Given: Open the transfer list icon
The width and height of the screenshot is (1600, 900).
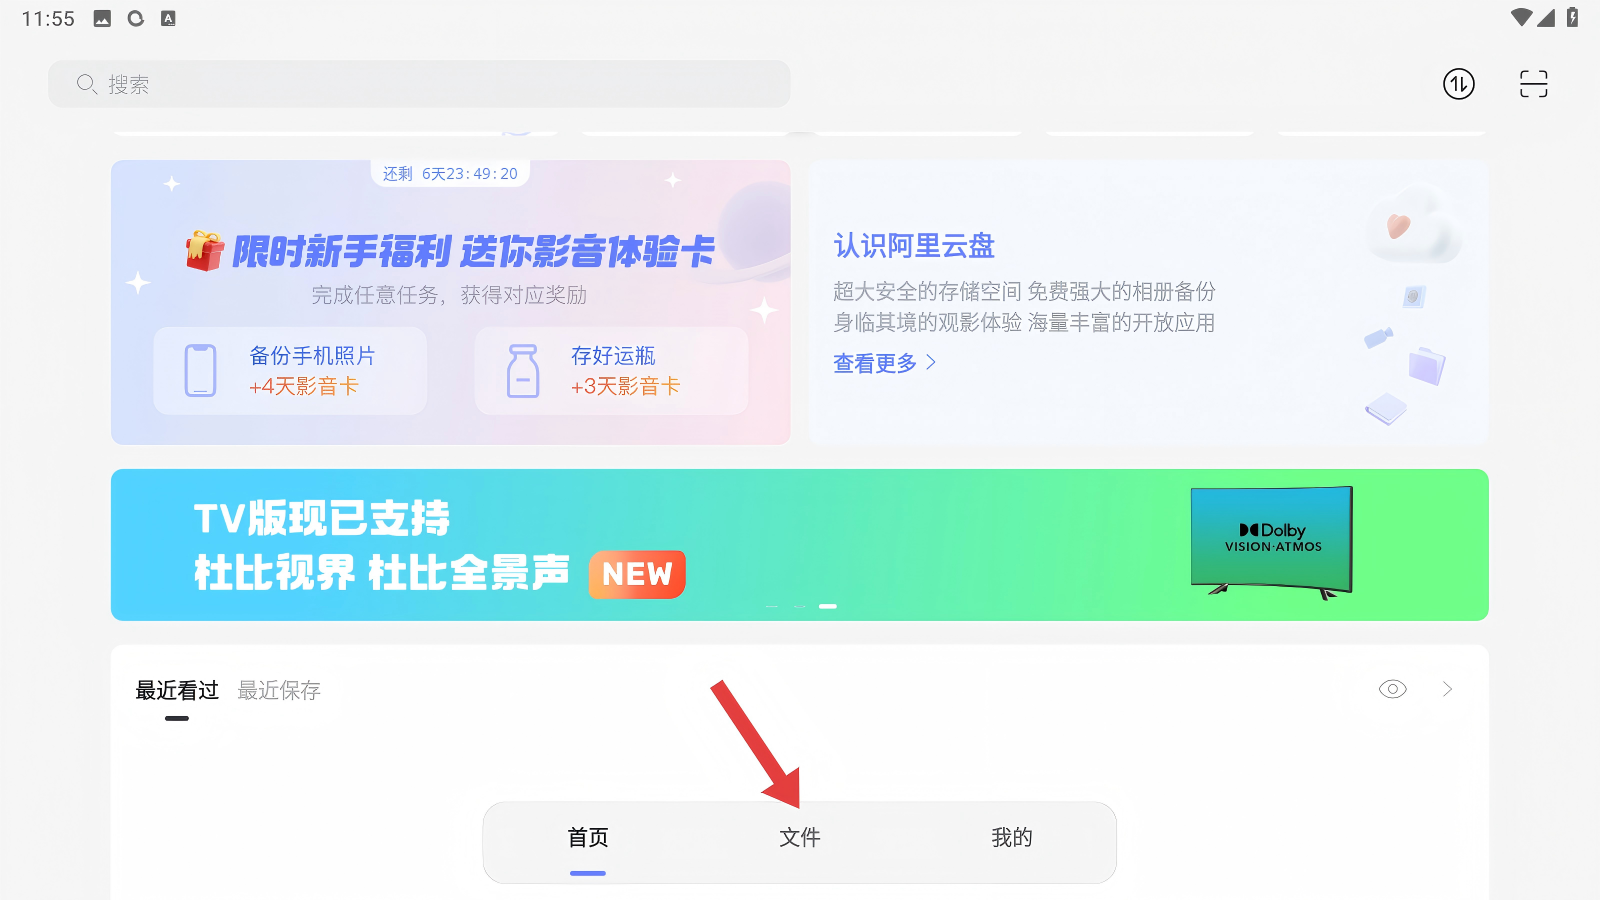Looking at the screenshot, I should coord(1459,84).
